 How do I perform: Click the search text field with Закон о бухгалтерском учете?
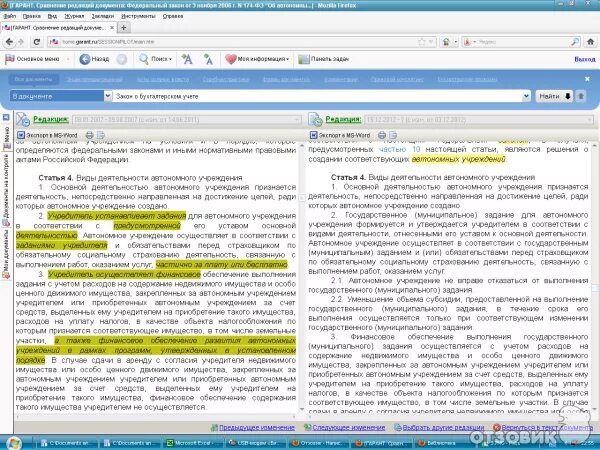pyautogui.click(x=317, y=96)
